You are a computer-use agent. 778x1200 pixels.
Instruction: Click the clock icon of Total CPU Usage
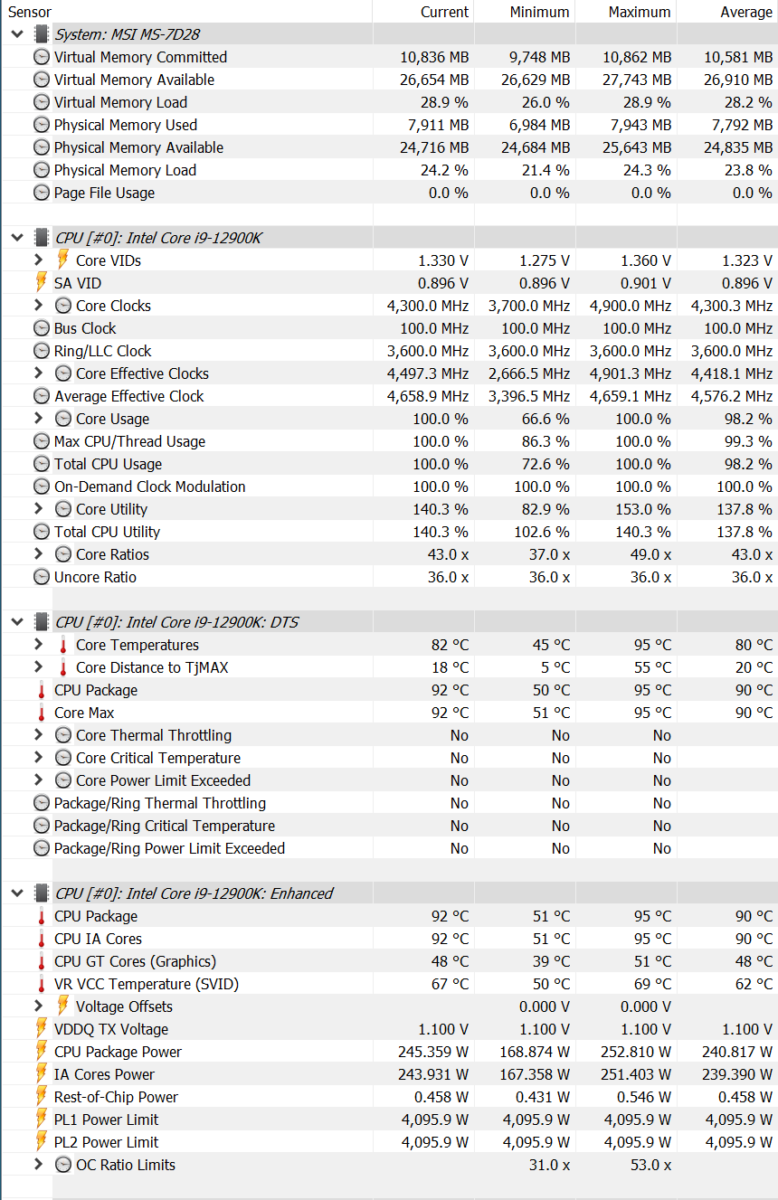click(41, 464)
